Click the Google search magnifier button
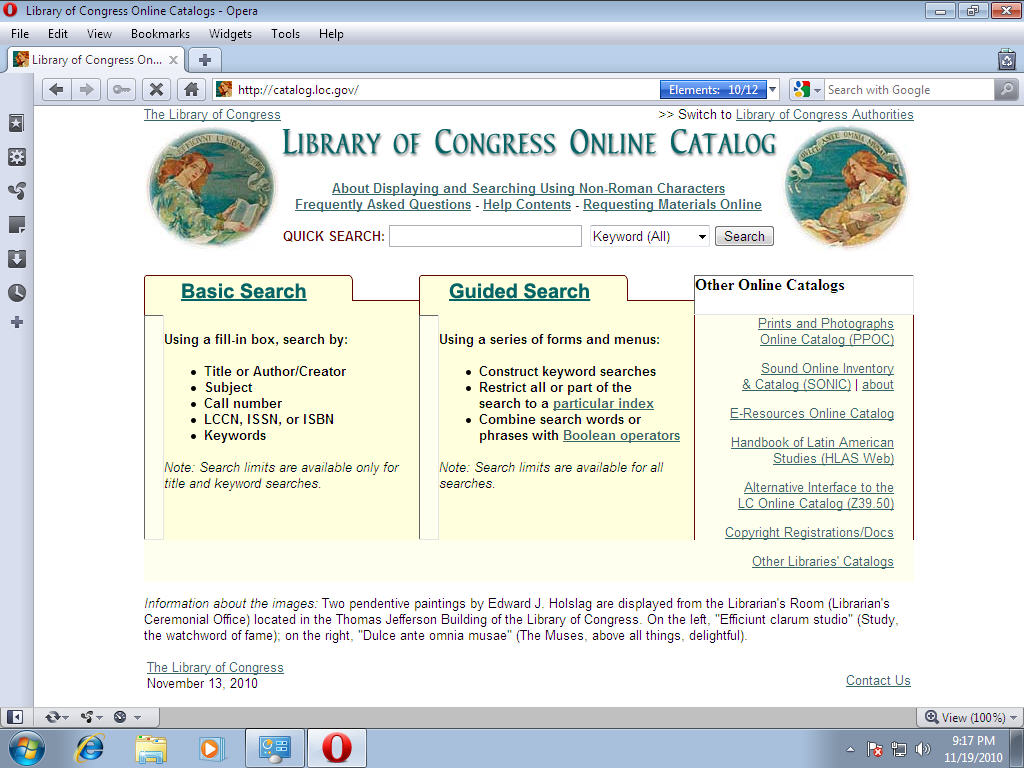This screenshot has height=768, width=1024. (x=1006, y=89)
